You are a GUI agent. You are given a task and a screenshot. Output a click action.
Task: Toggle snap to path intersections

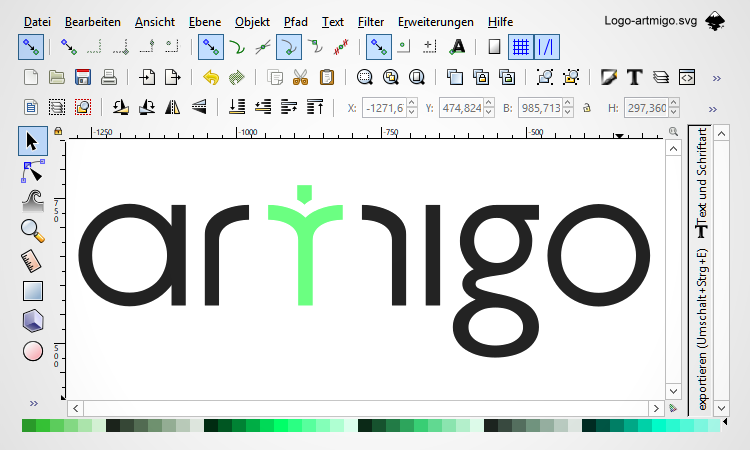pyautogui.click(x=263, y=47)
